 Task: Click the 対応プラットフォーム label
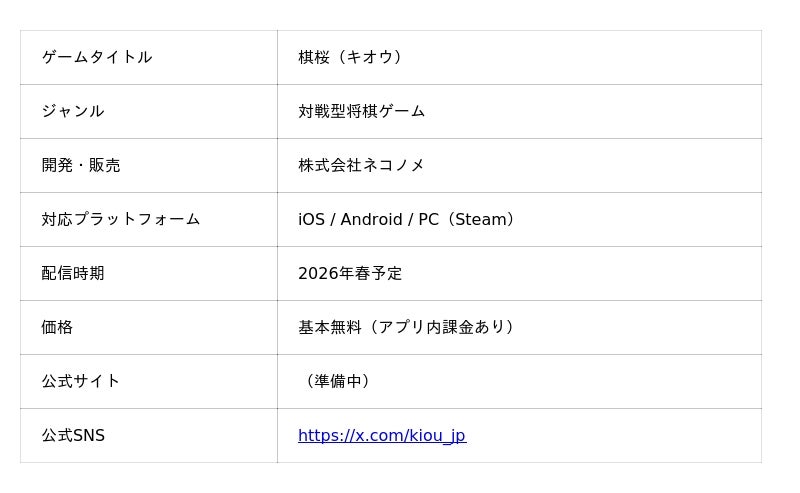[x=121, y=220]
